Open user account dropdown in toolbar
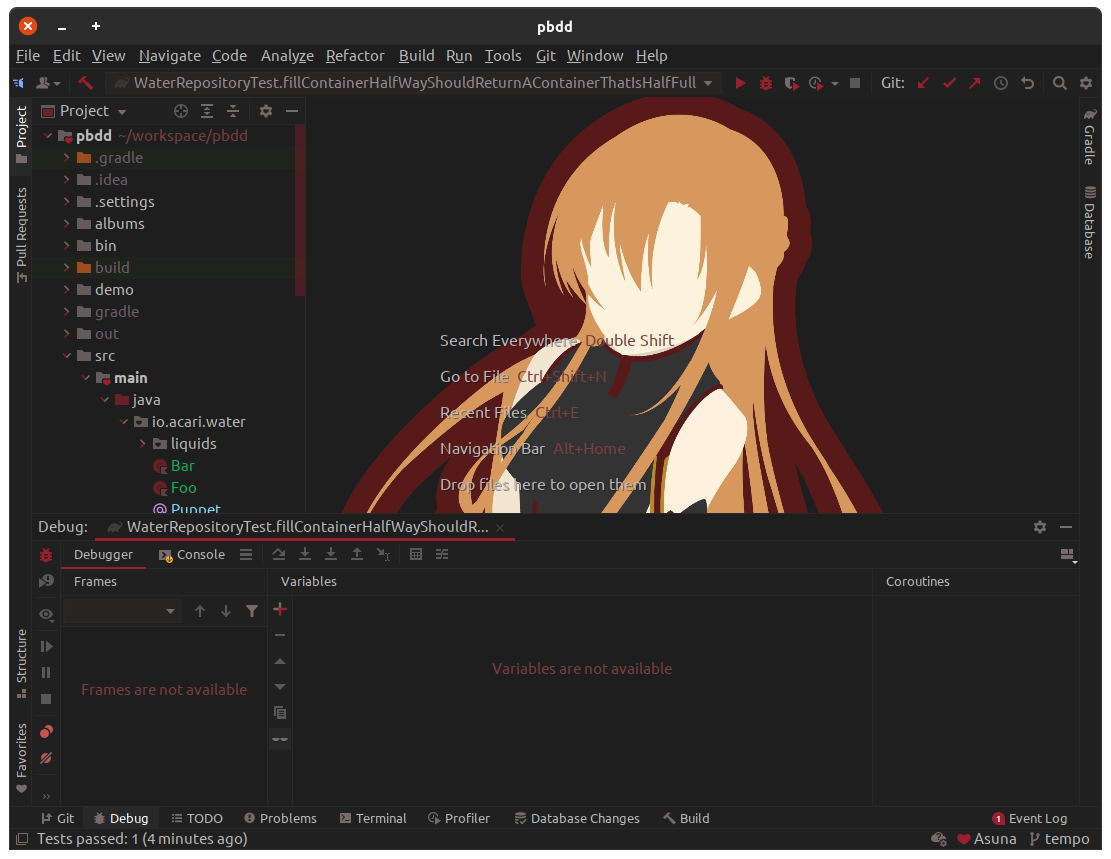 [48, 83]
